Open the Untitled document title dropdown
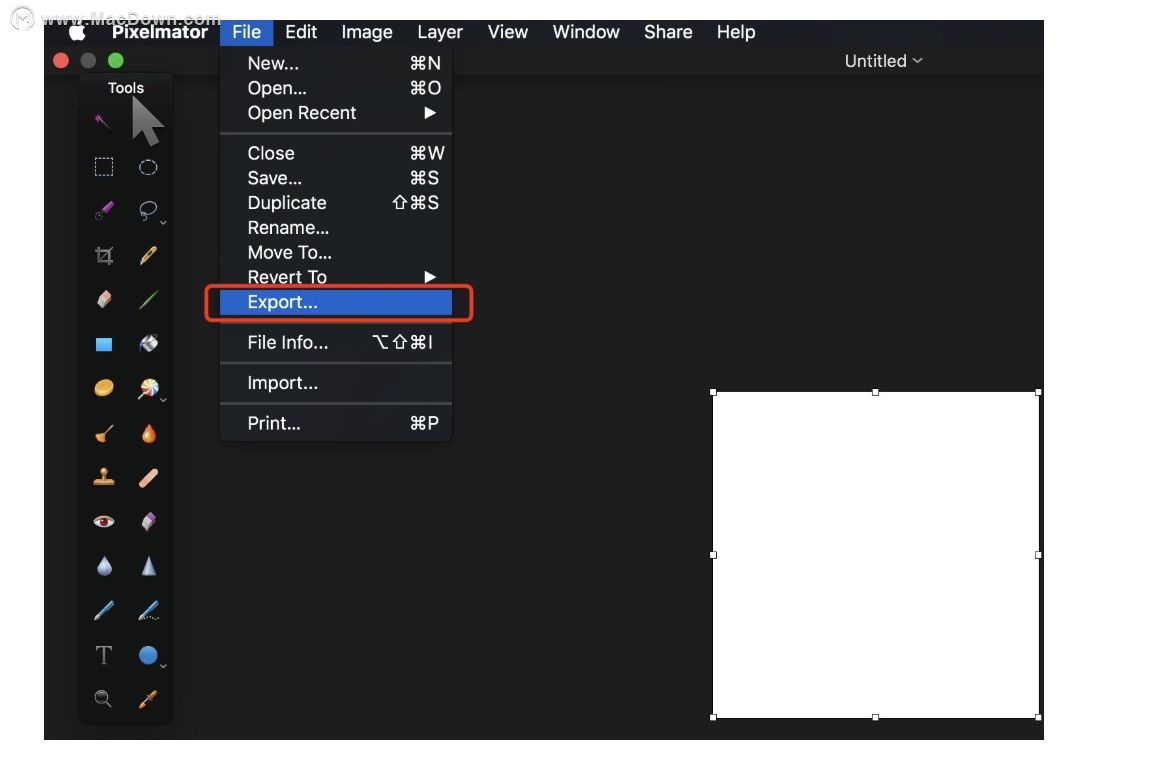1162x768 pixels. click(883, 61)
